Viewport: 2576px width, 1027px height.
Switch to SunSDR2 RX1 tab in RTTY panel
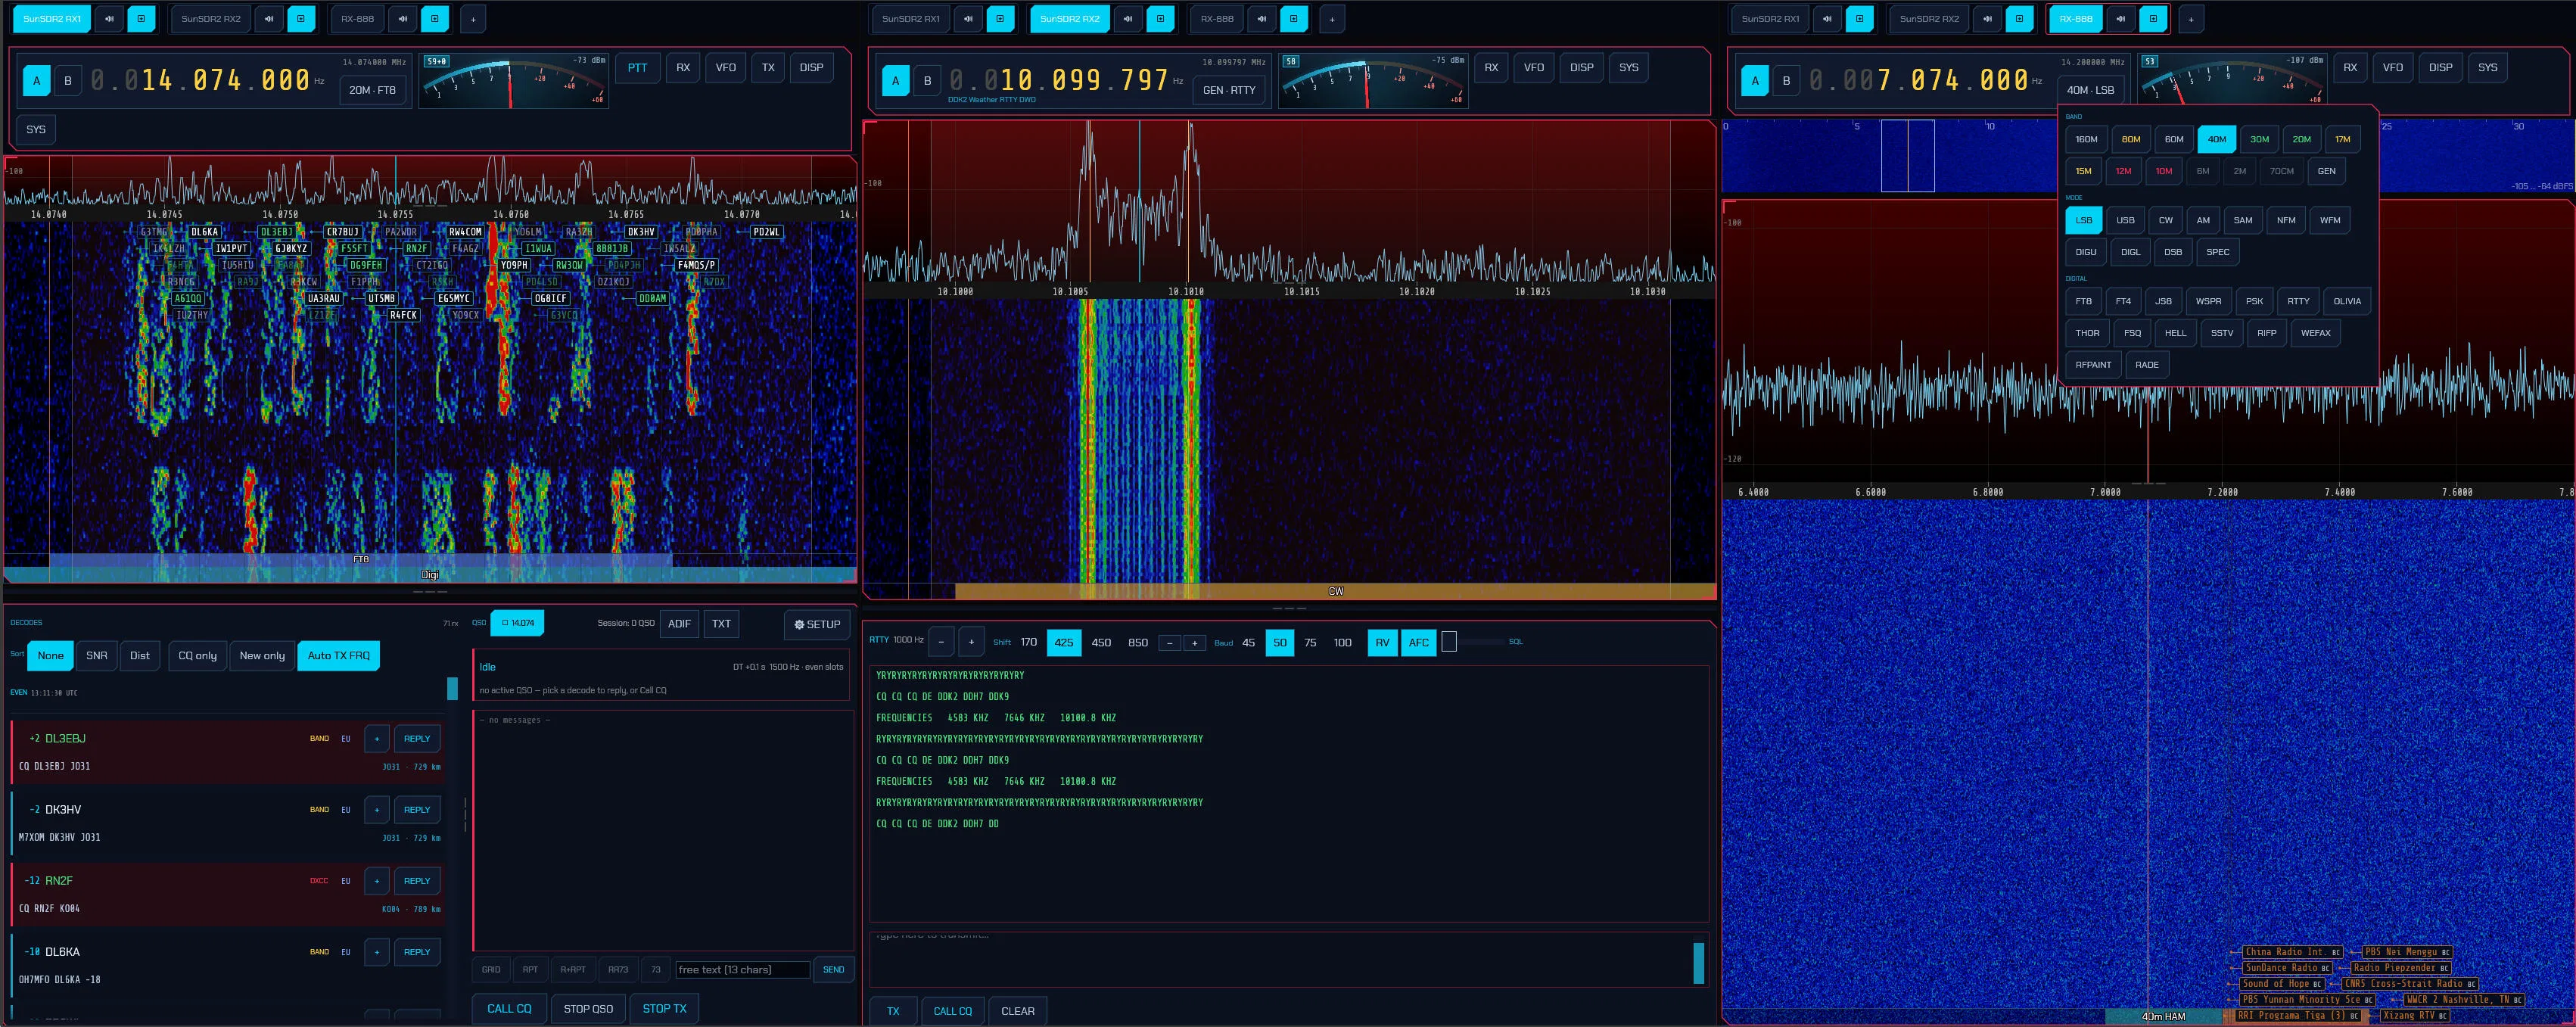tap(911, 19)
